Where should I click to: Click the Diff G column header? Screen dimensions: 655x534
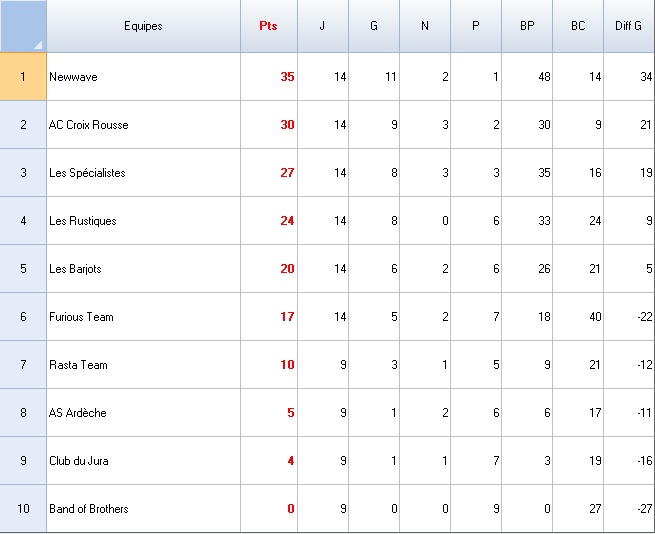pyautogui.click(x=629, y=26)
